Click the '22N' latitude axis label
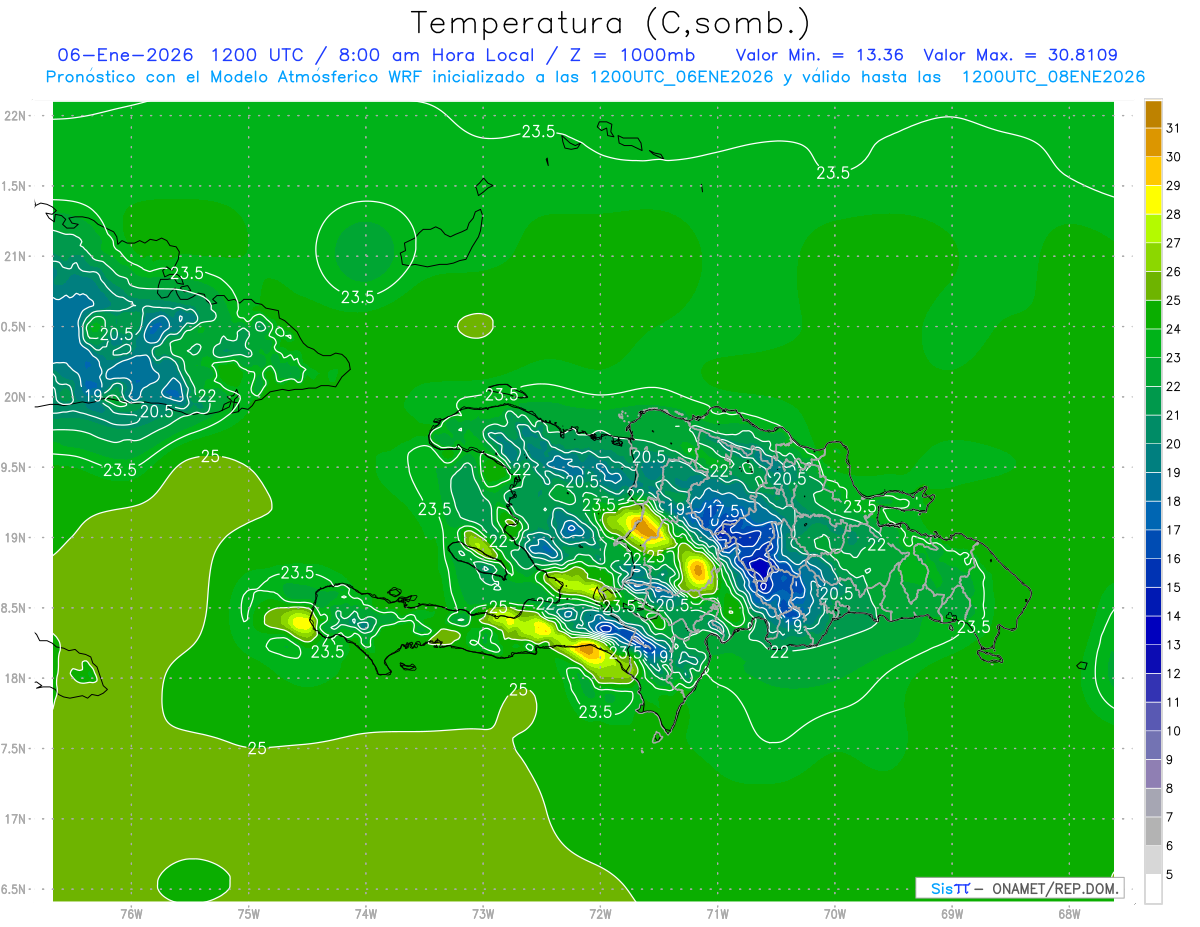This screenshot has height=927, width=1200. 16,116
